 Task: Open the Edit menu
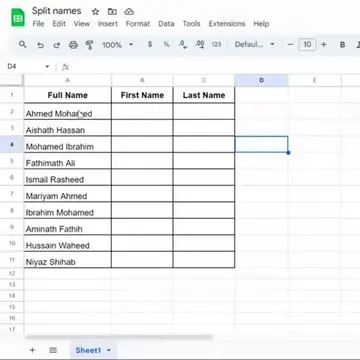[59, 24]
